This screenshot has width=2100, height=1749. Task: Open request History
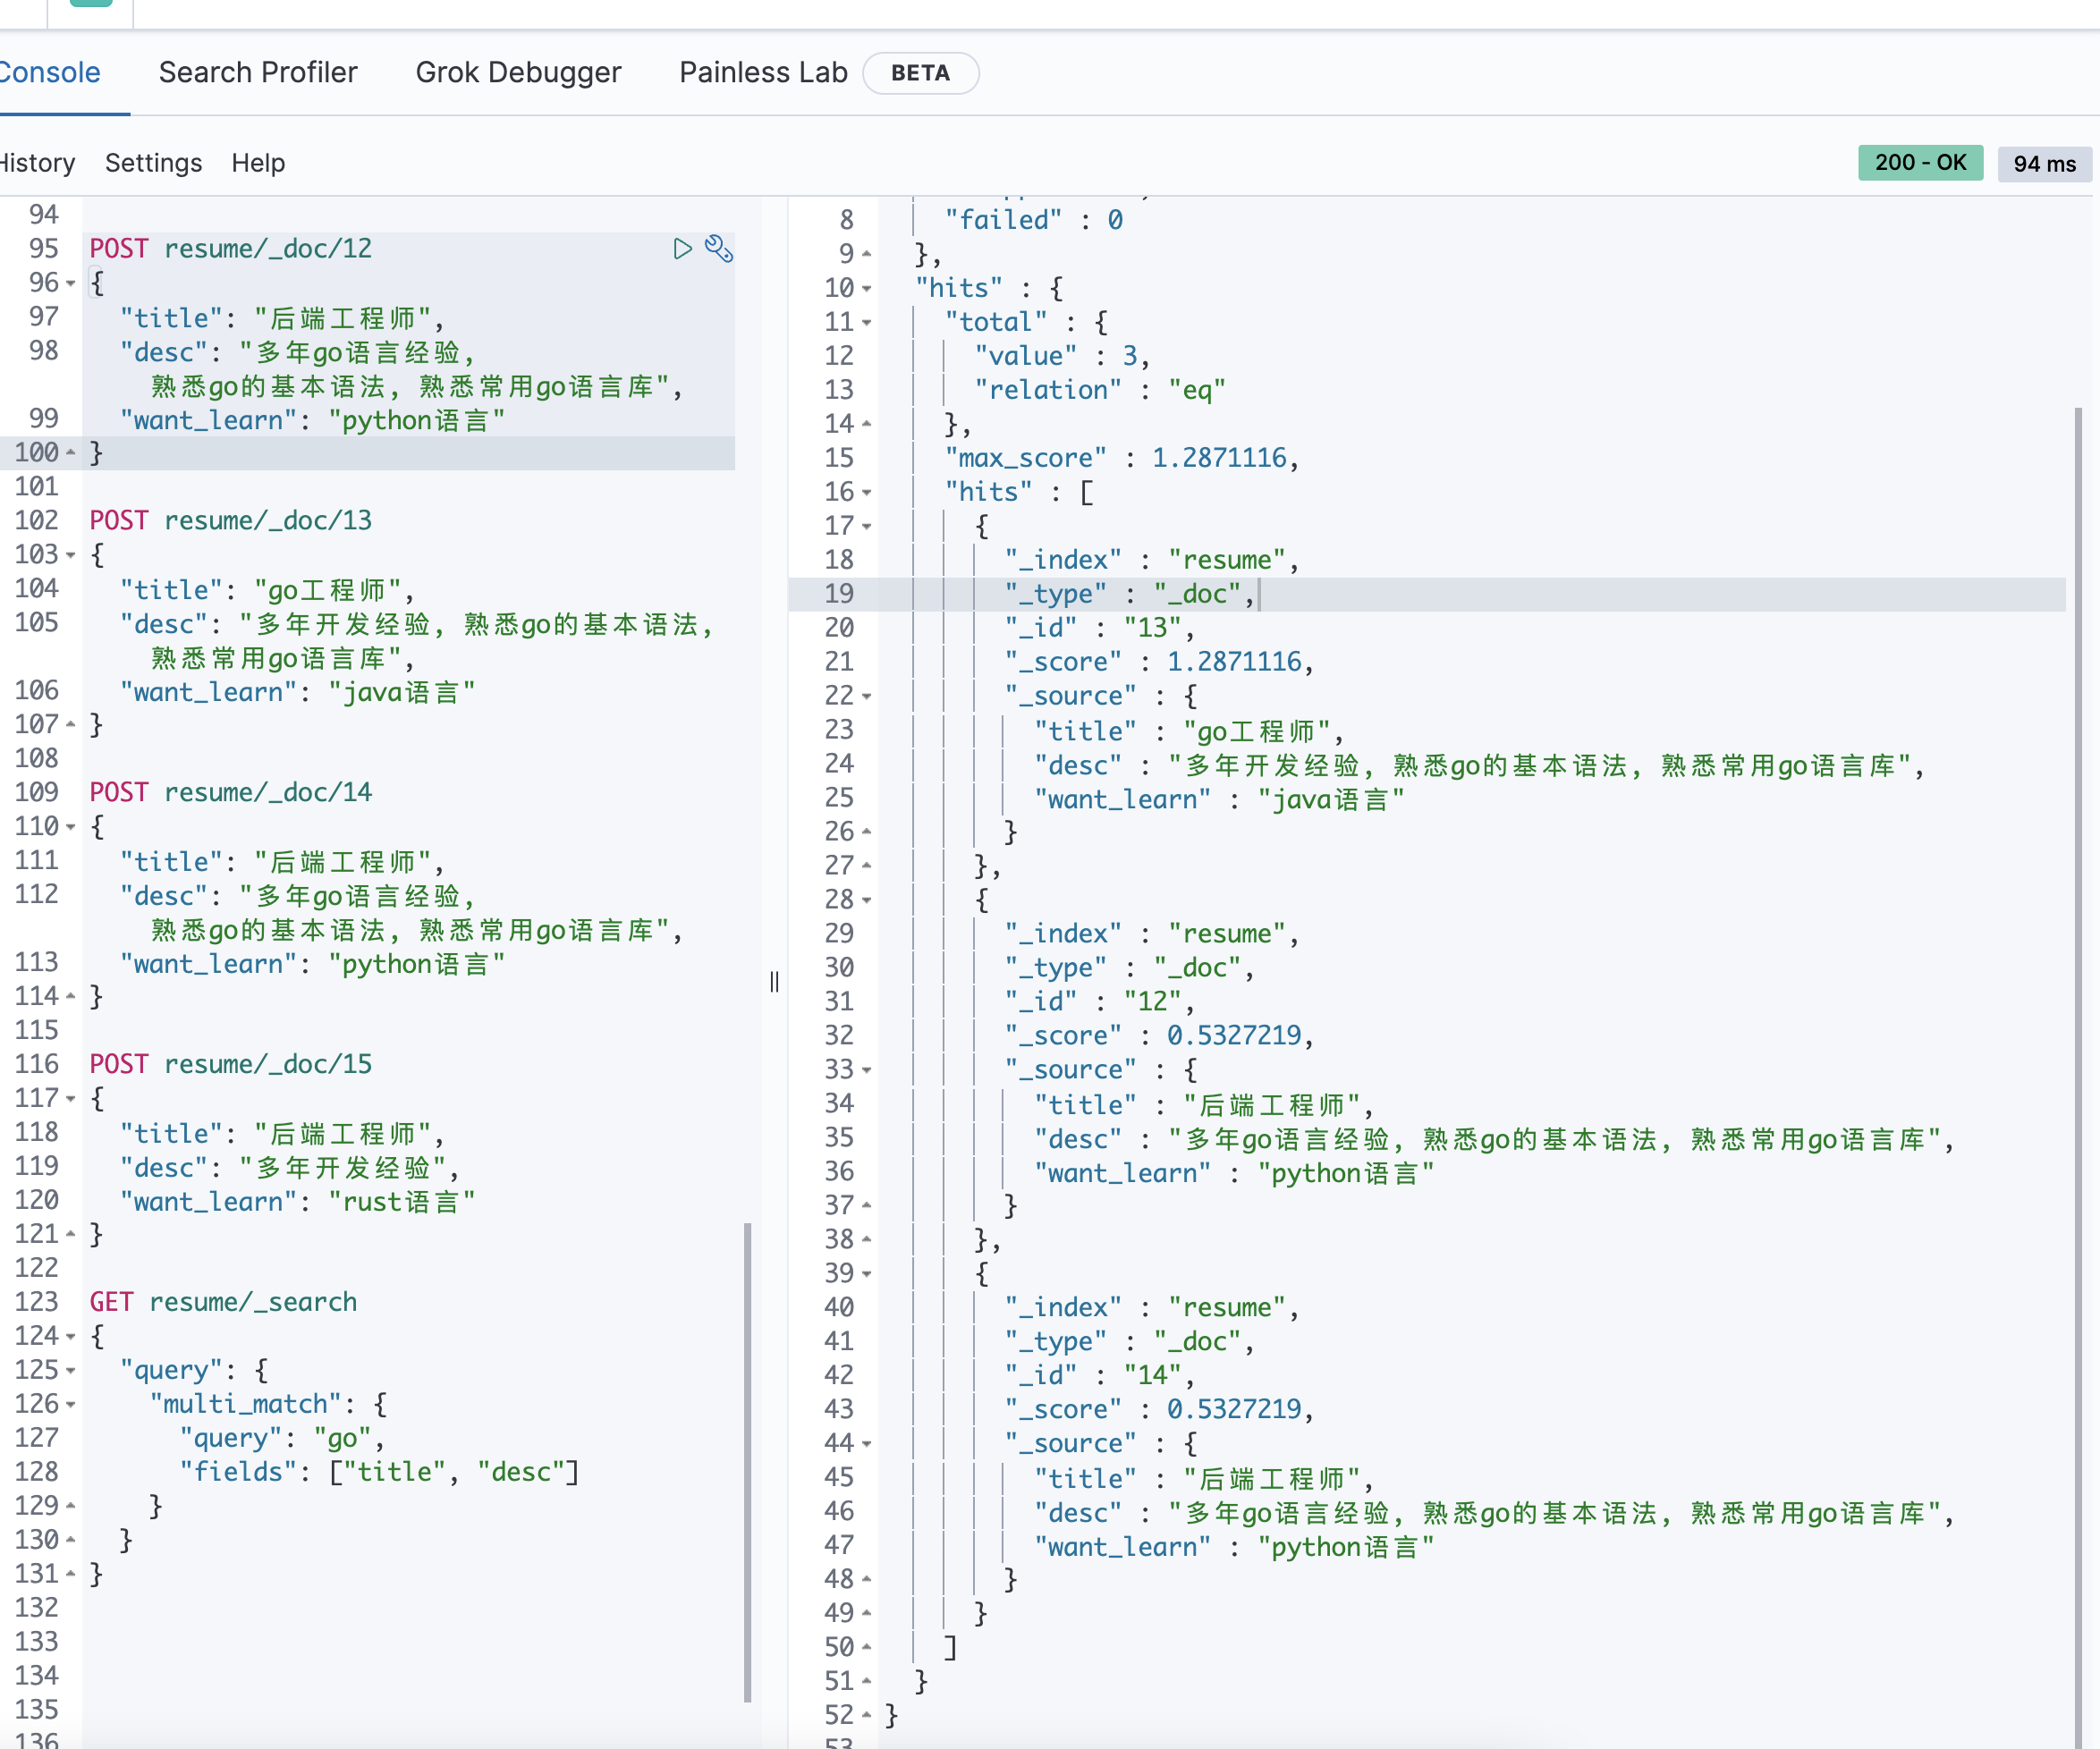click(37, 163)
